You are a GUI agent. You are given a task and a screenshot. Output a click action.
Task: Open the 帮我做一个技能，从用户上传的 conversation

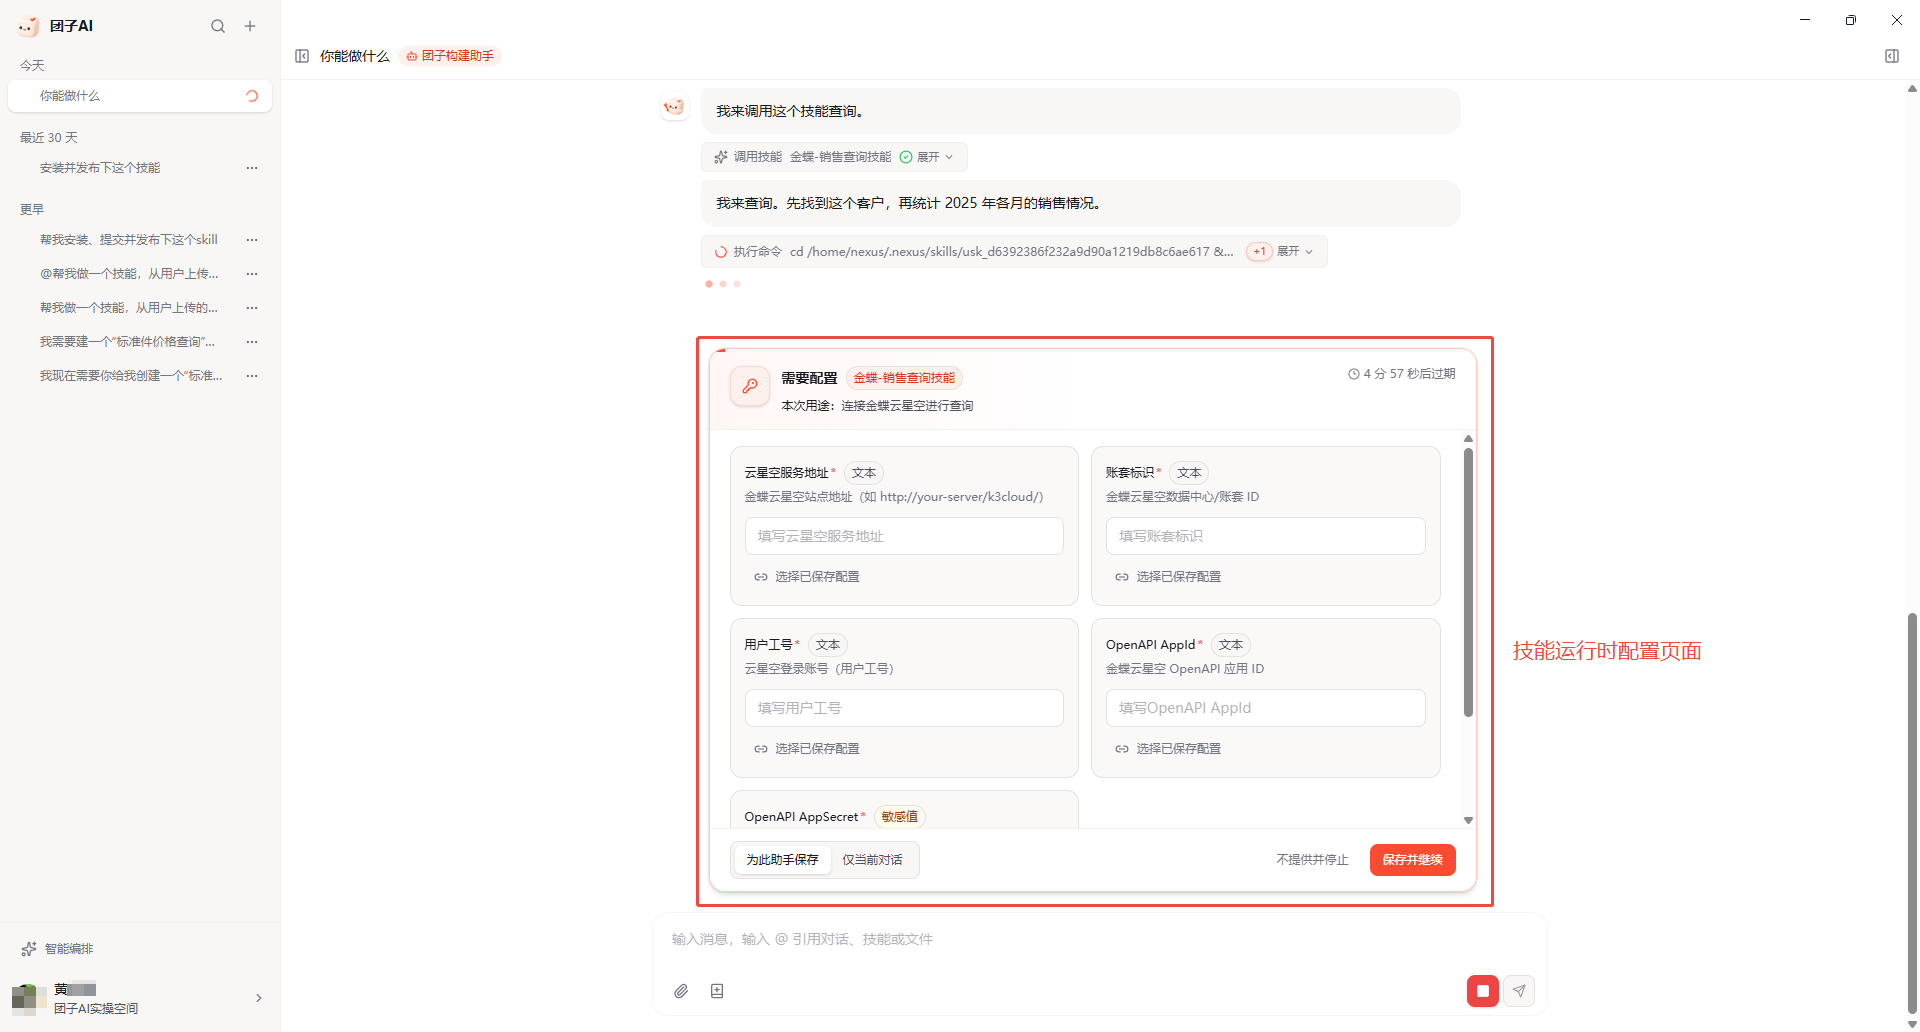[x=128, y=308]
